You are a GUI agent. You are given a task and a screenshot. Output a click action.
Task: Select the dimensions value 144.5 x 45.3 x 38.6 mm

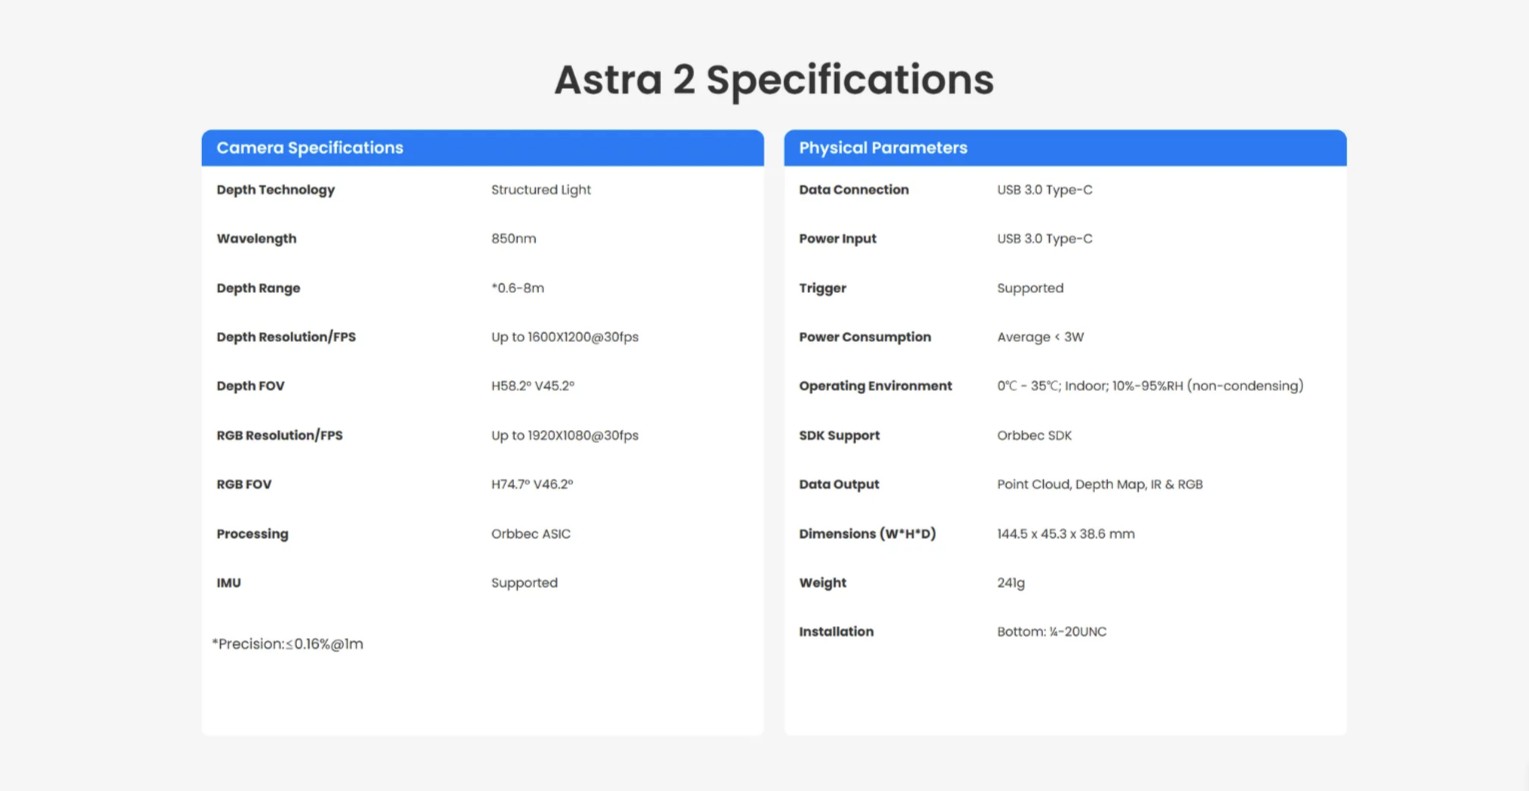[x=1066, y=534]
